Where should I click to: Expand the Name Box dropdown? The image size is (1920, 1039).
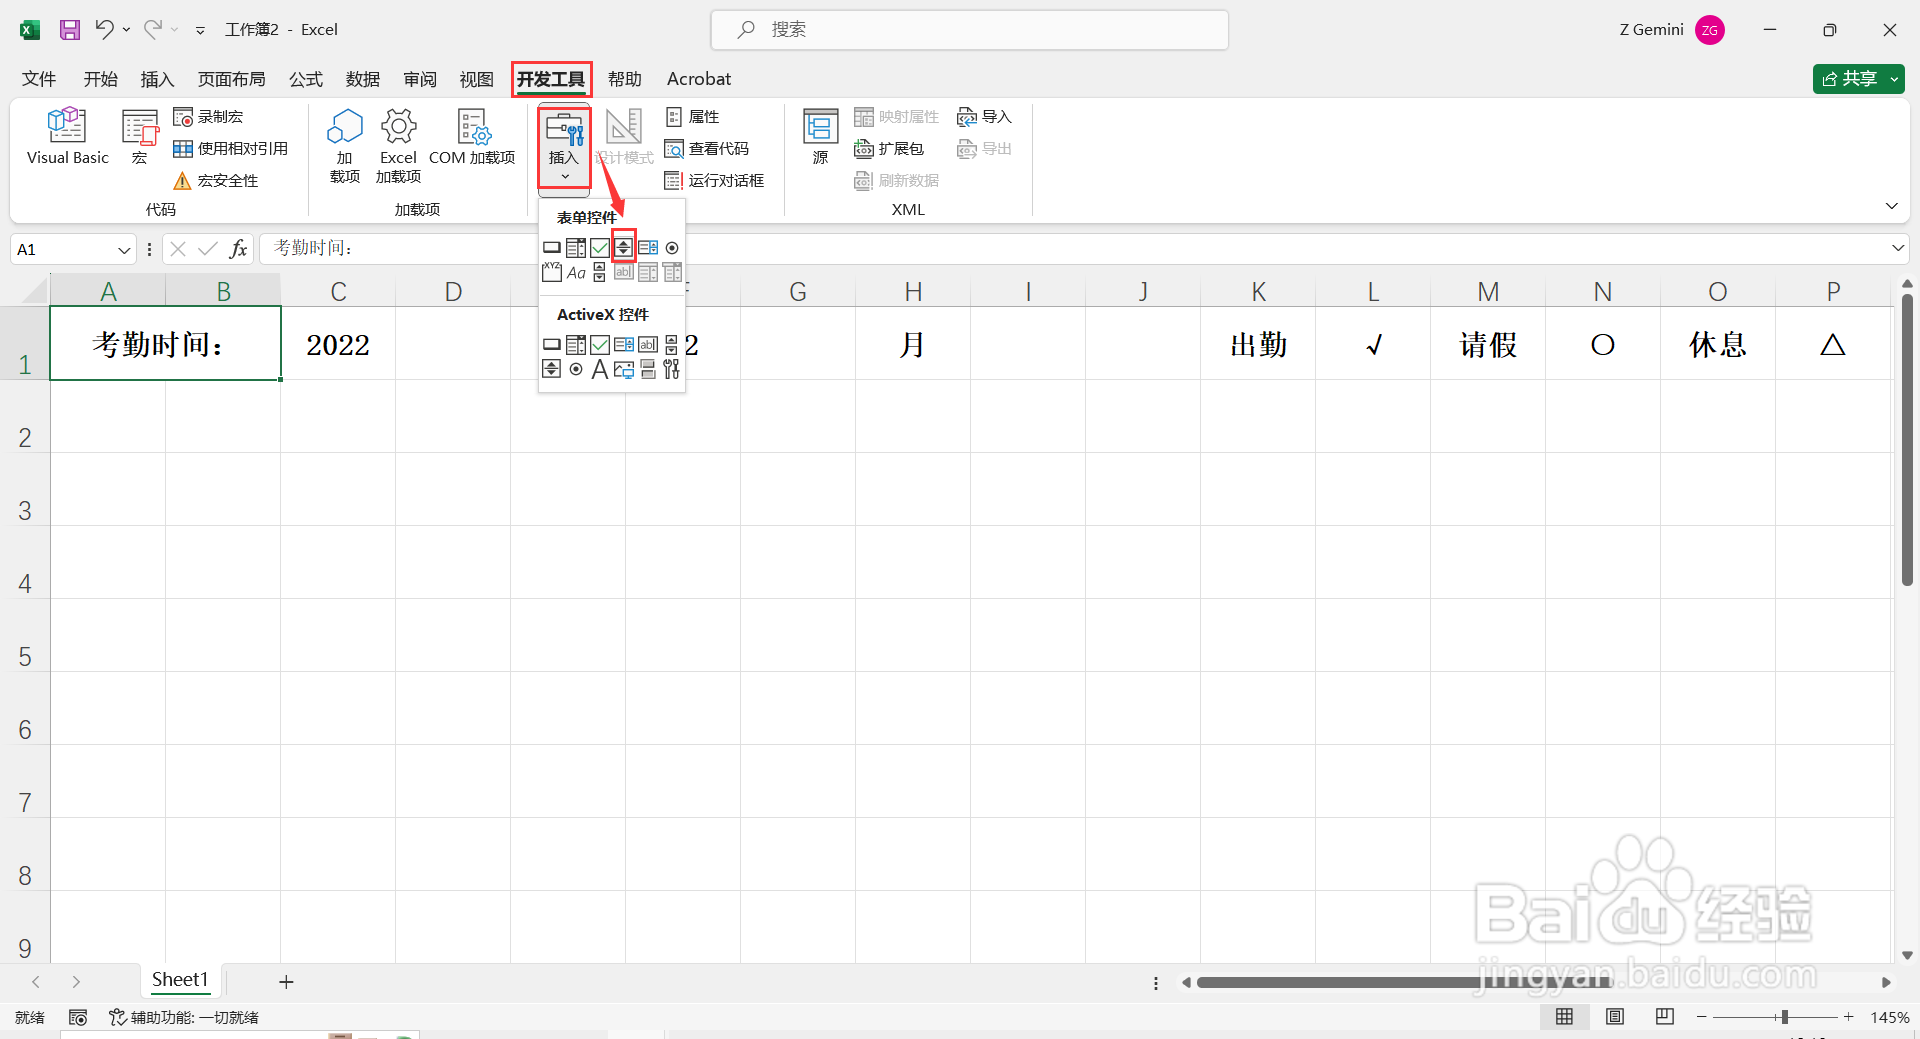(124, 250)
